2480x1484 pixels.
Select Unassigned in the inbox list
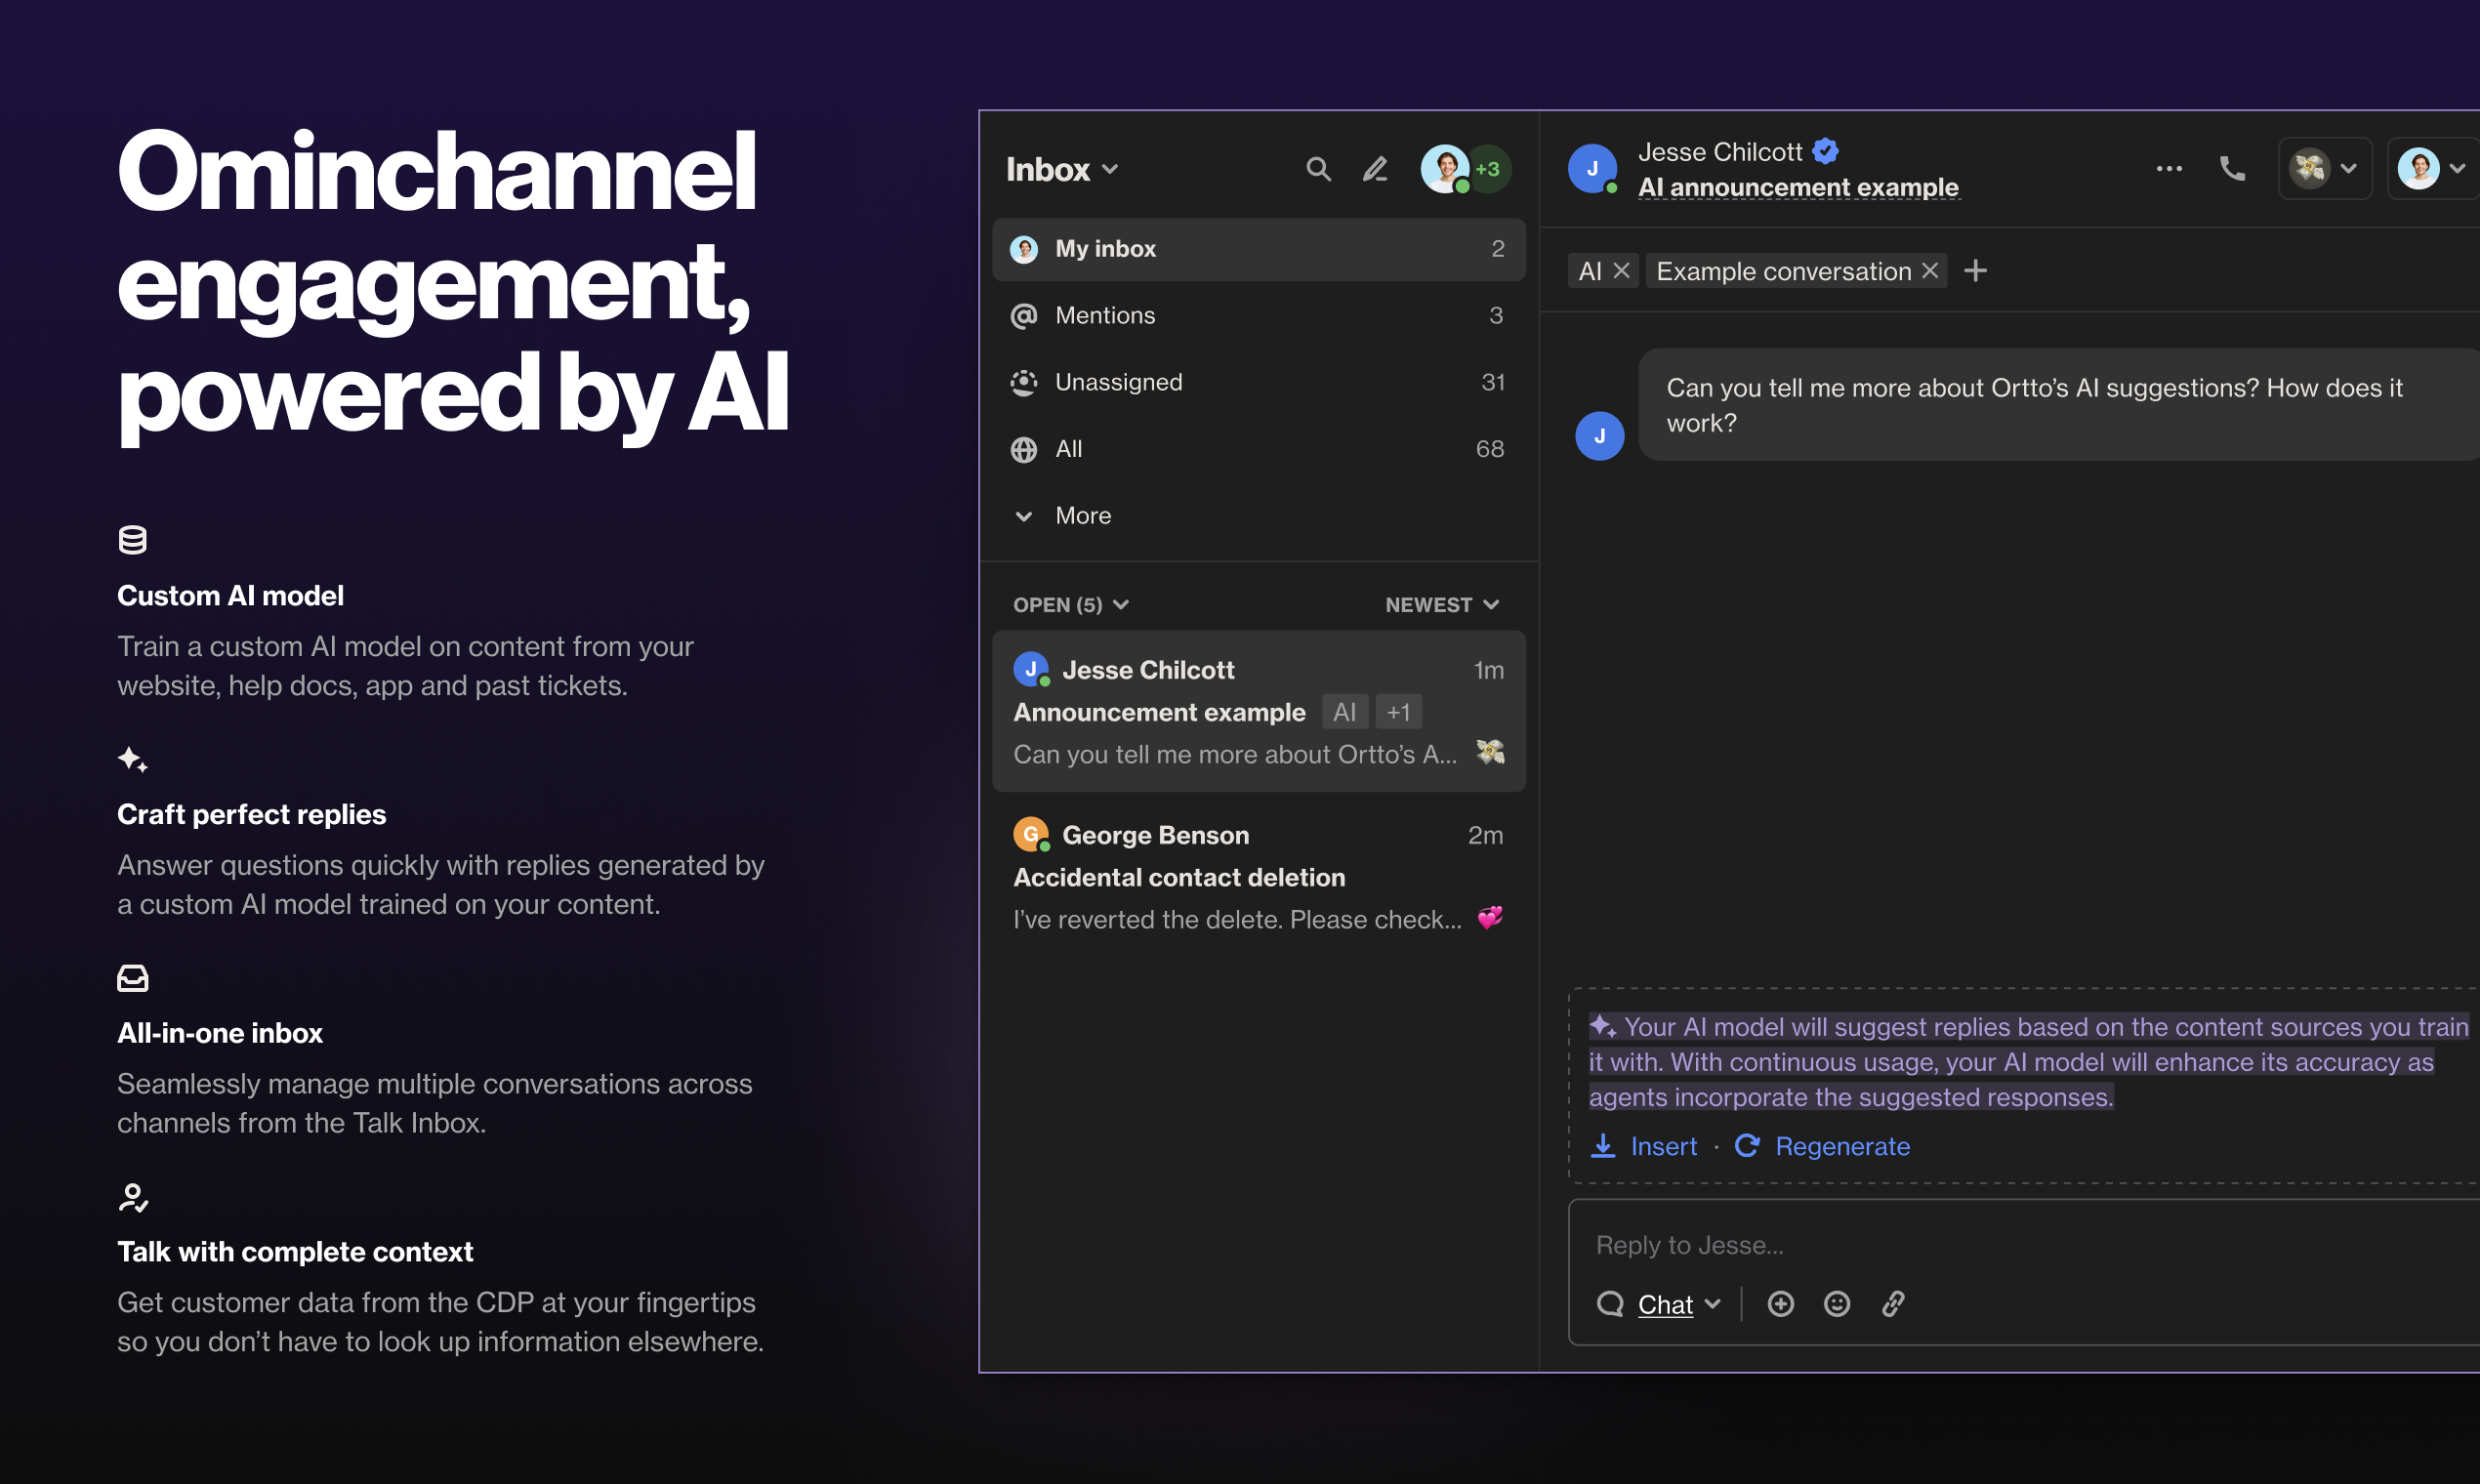tap(1118, 382)
